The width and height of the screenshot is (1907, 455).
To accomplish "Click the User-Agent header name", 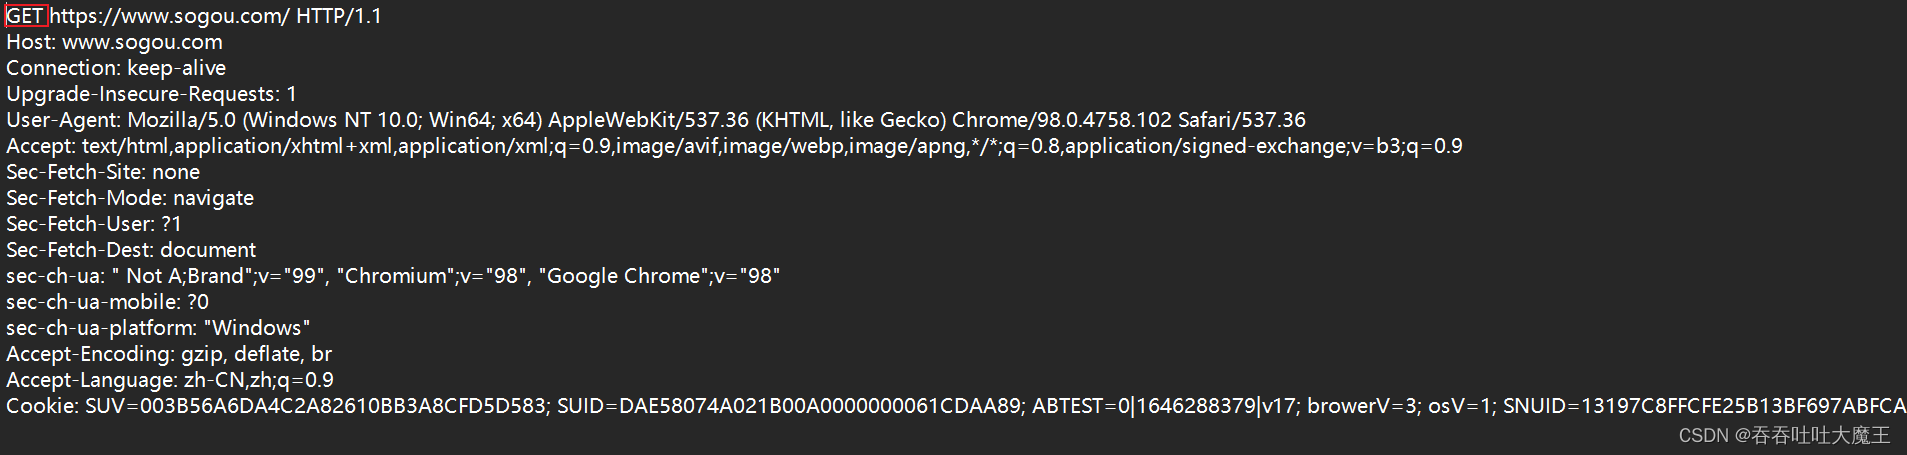I will [x=62, y=120].
